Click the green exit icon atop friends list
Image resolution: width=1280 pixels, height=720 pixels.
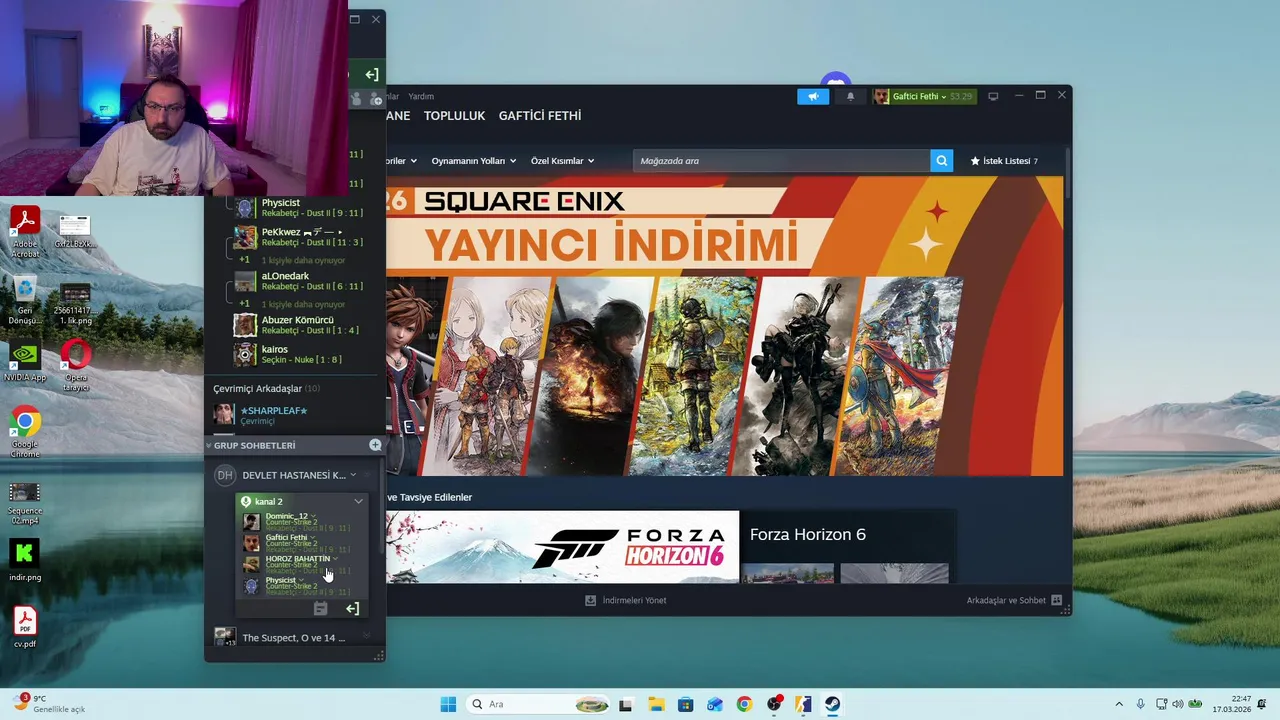[371, 74]
